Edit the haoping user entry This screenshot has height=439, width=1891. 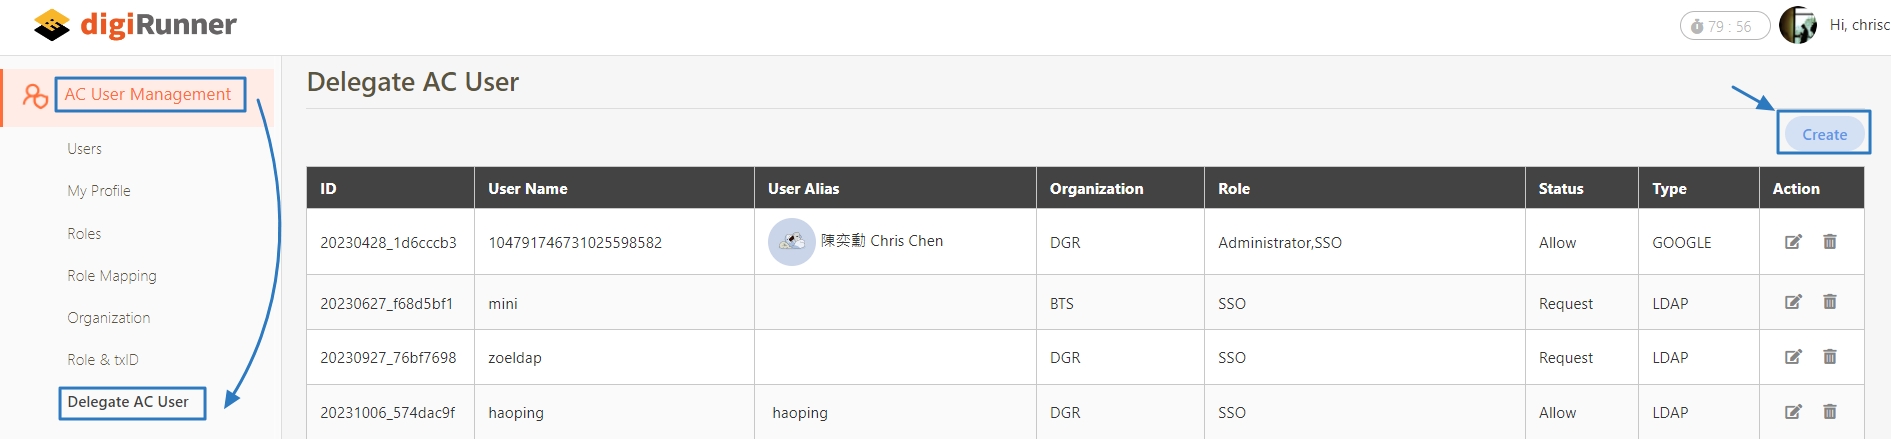[1793, 412]
